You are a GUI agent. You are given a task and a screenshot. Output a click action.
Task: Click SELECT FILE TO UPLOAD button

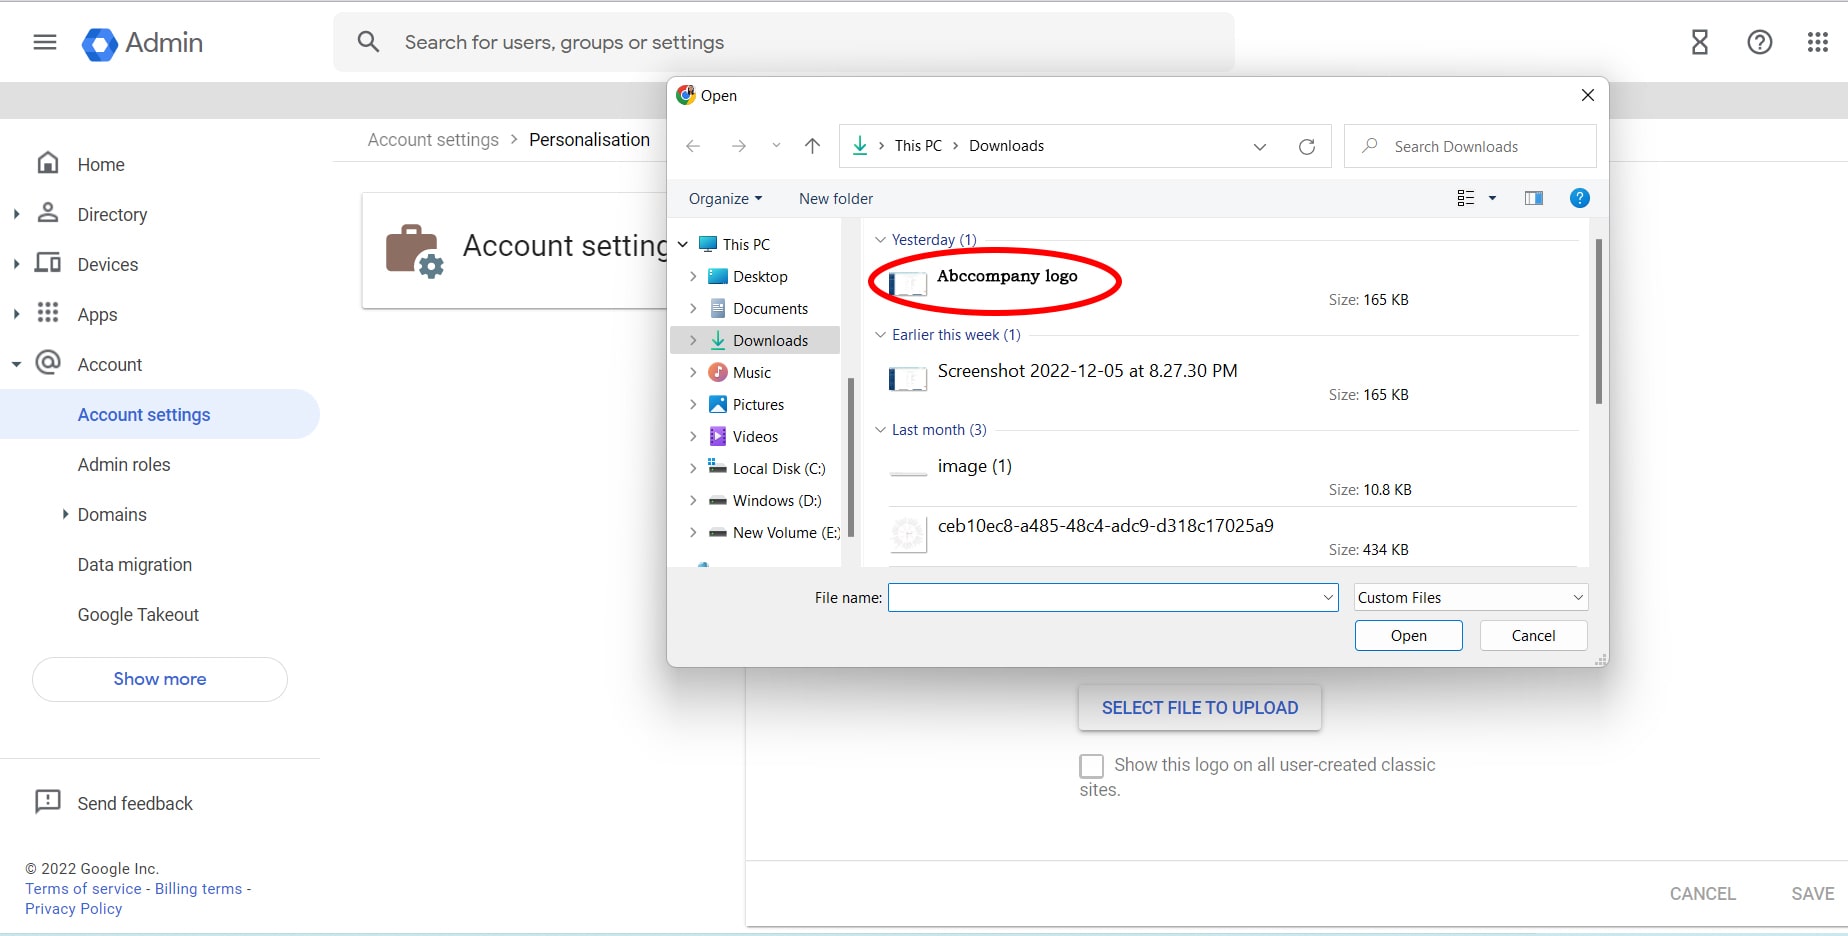pyautogui.click(x=1200, y=708)
